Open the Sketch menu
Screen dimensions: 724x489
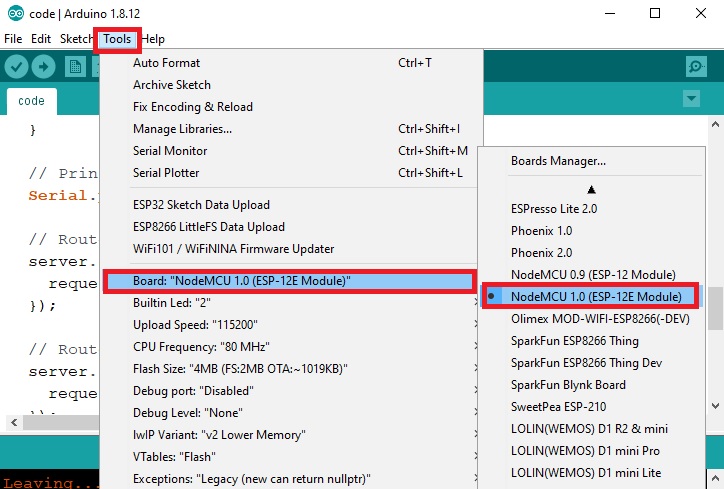pos(76,39)
